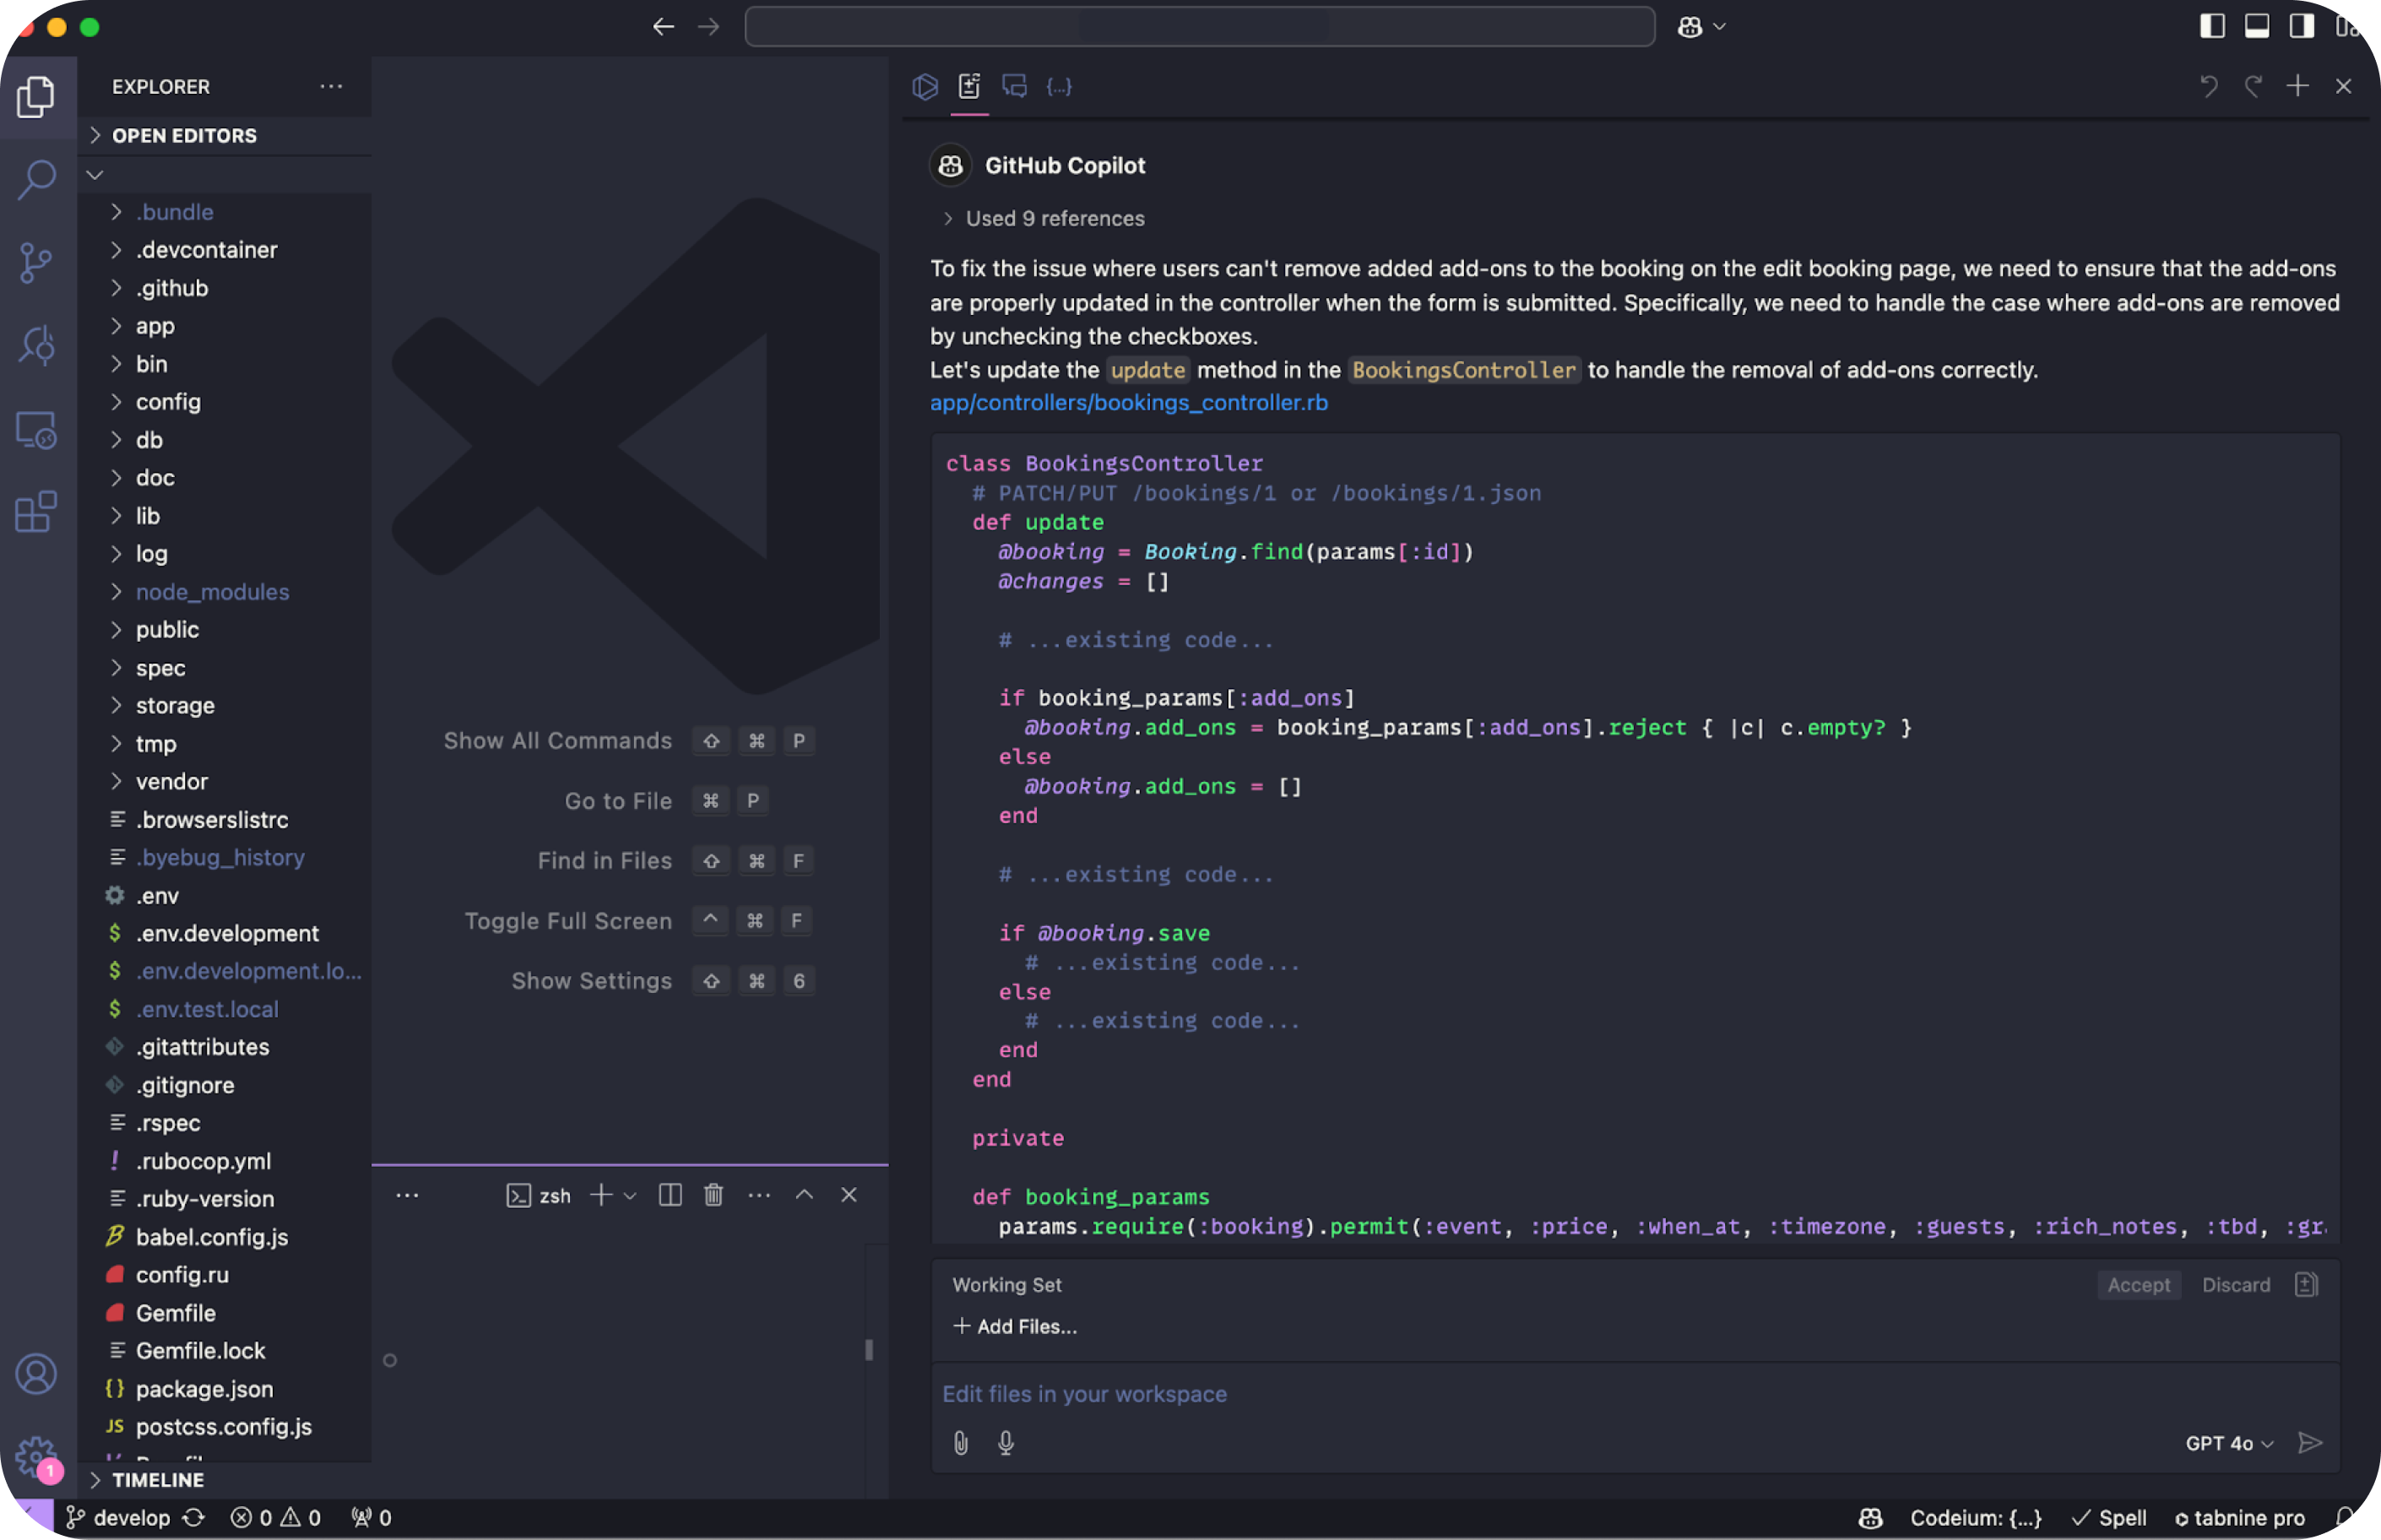Open Run and Debug view
The width and height of the screenshot is (2381, 1540).
(x=36, y=346)
